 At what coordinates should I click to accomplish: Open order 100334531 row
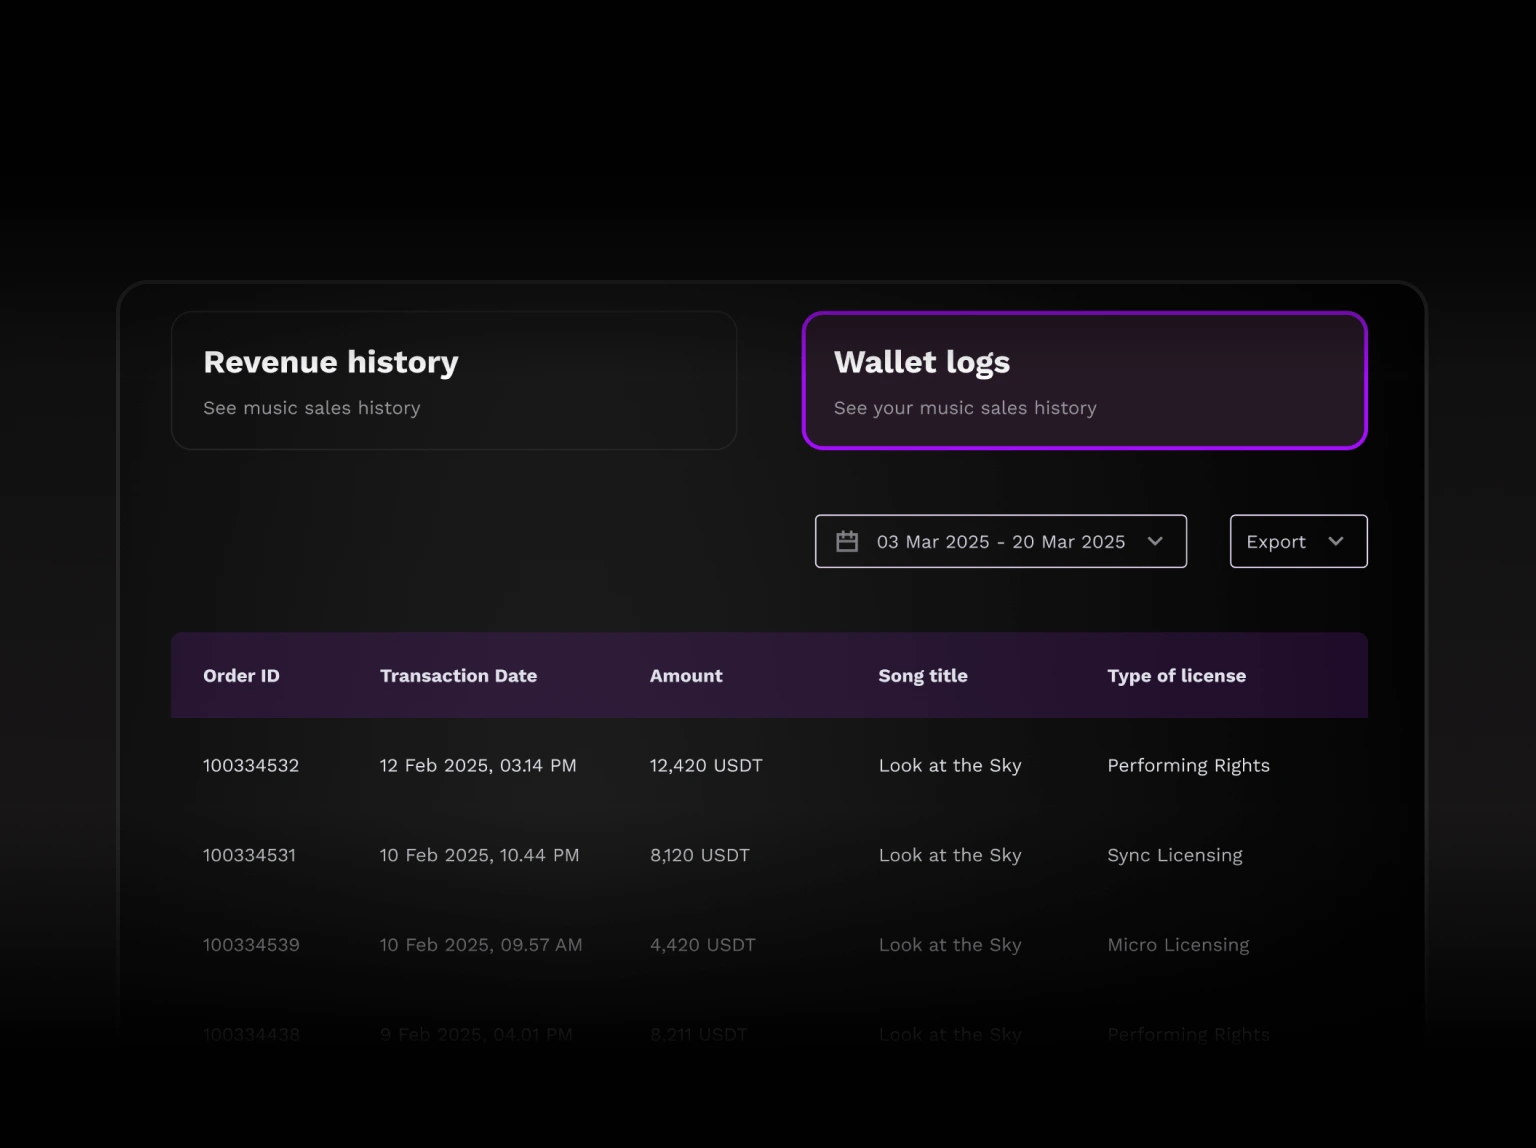pyautogui.click(x=249, y=855)
